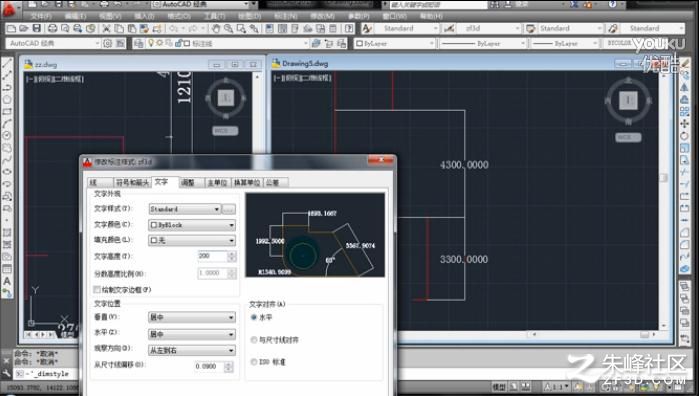
Task: Switch to the Symbols and Arrows tab
Action: coord(132,182)
